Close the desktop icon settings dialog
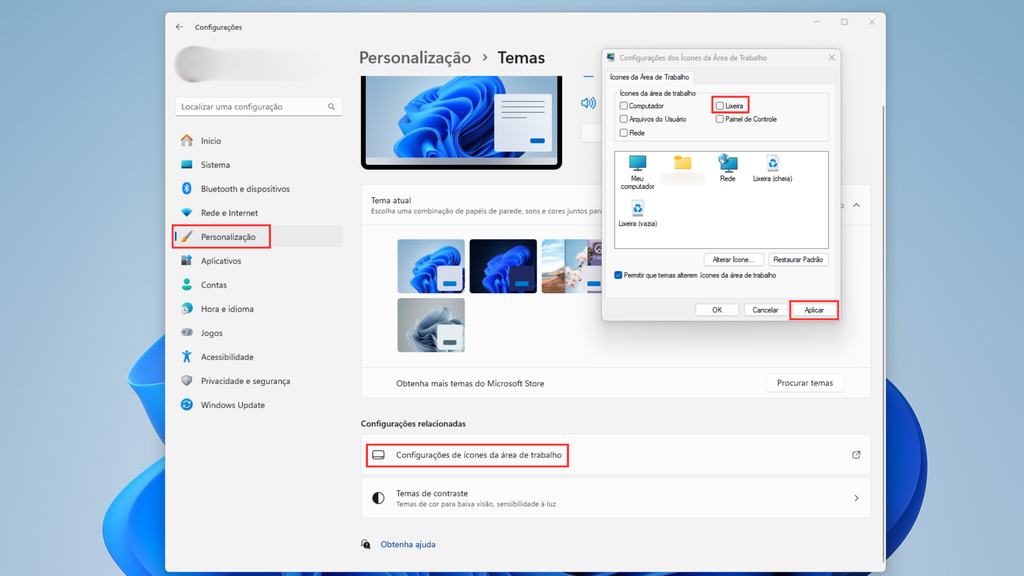This screenshot has height=576, width=1024. click(x=831, y=57)
